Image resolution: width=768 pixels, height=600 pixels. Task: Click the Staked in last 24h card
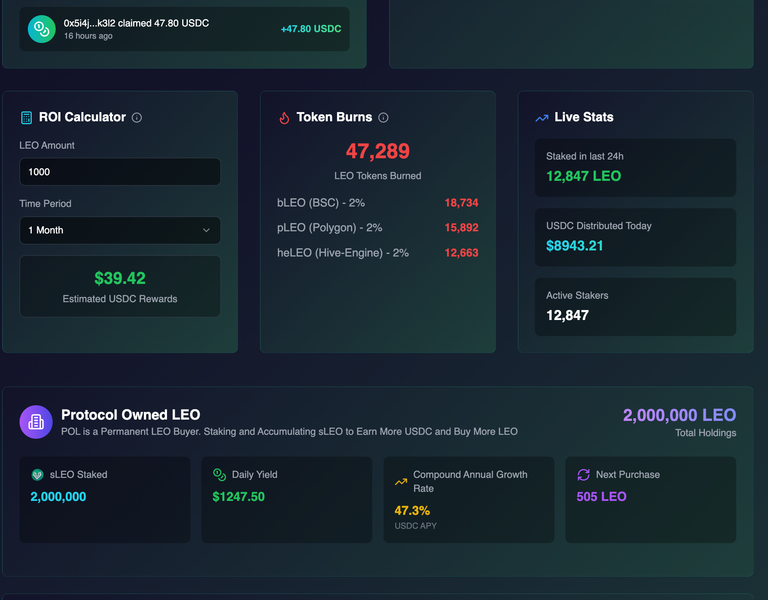pos(635,168)
